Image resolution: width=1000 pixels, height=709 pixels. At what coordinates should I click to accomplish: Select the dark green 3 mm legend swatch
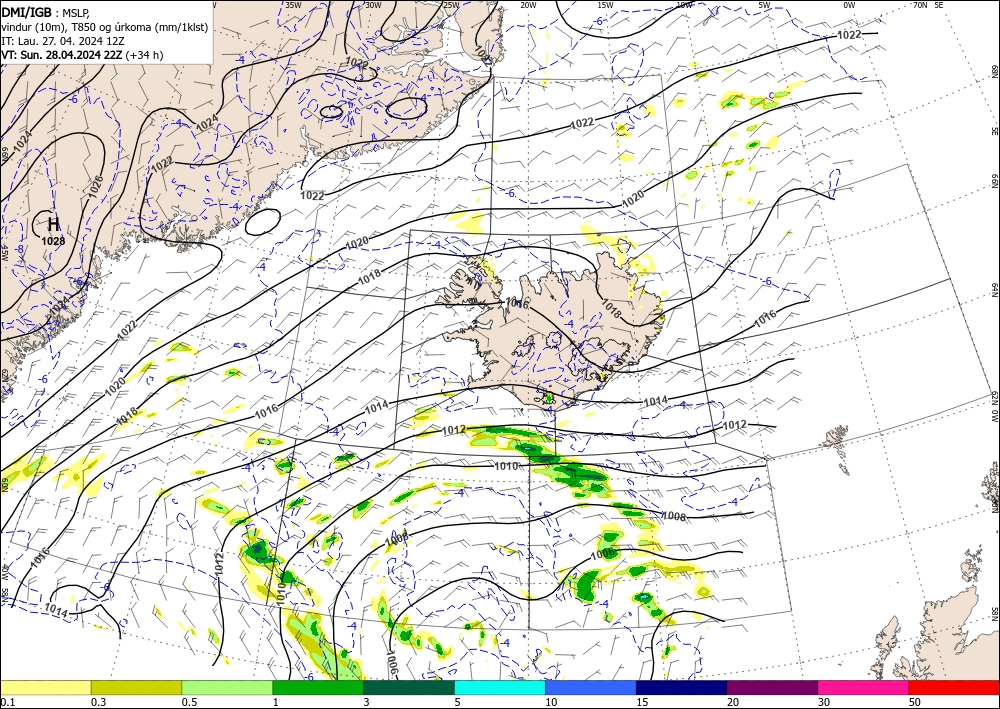pyautogui.click(x=409, y=687)
